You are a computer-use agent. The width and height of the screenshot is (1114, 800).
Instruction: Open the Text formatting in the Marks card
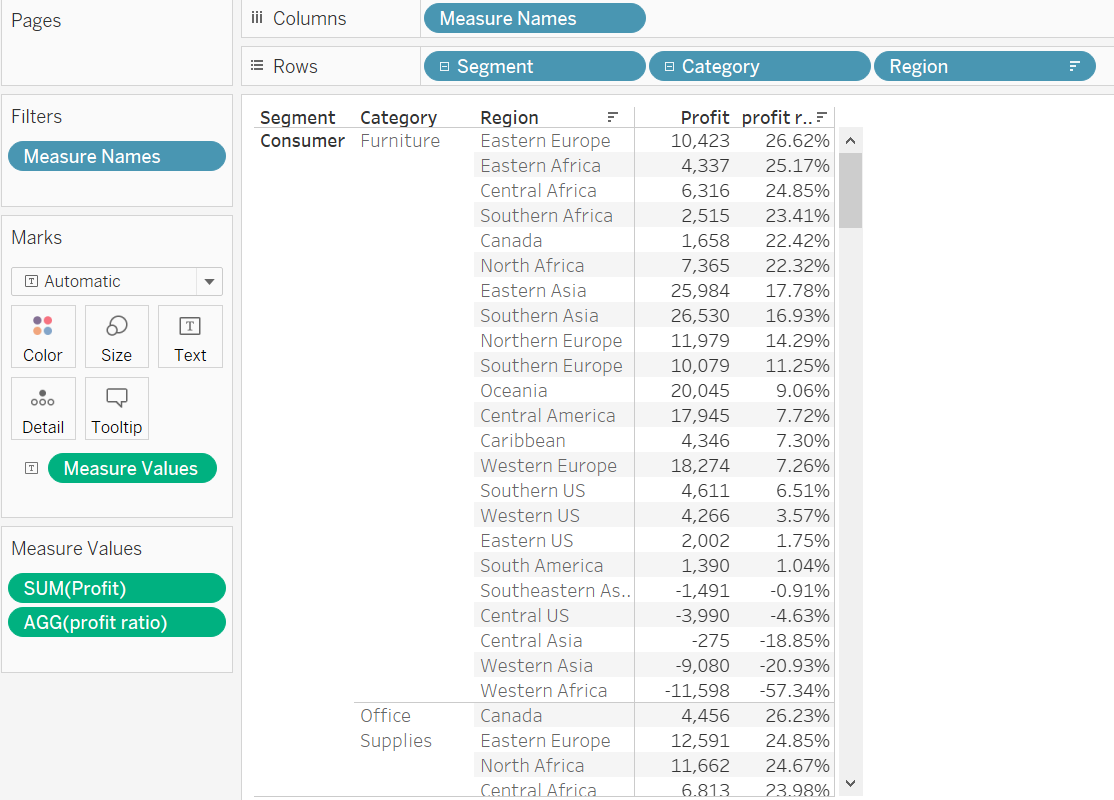tap(190, 337)
